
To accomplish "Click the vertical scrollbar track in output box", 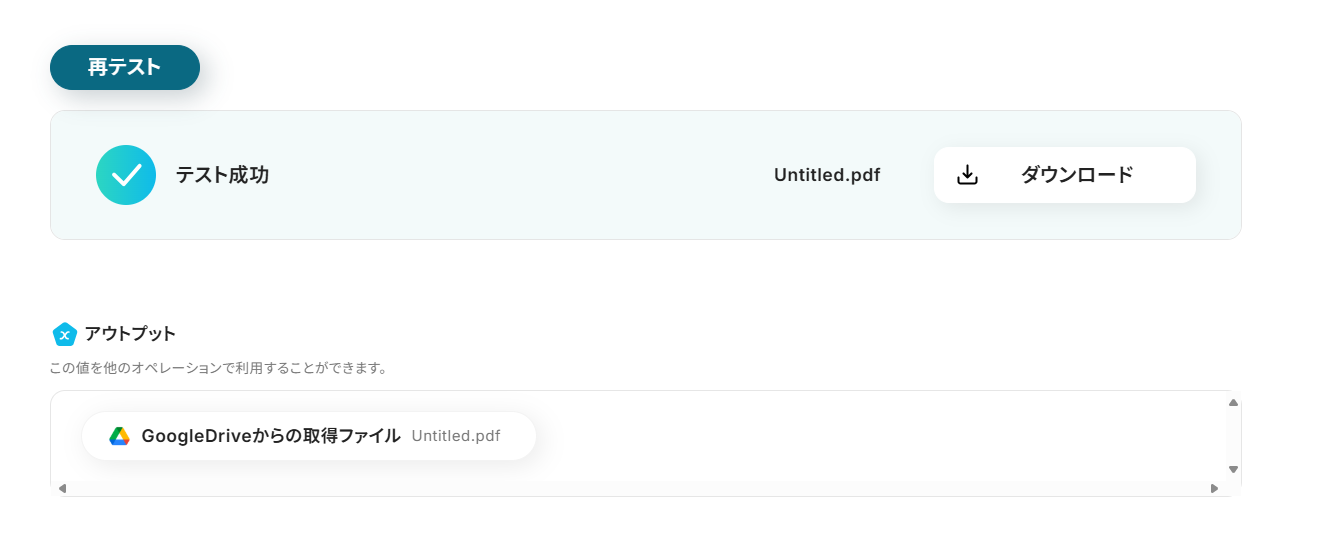I will tap(1233, 436).
